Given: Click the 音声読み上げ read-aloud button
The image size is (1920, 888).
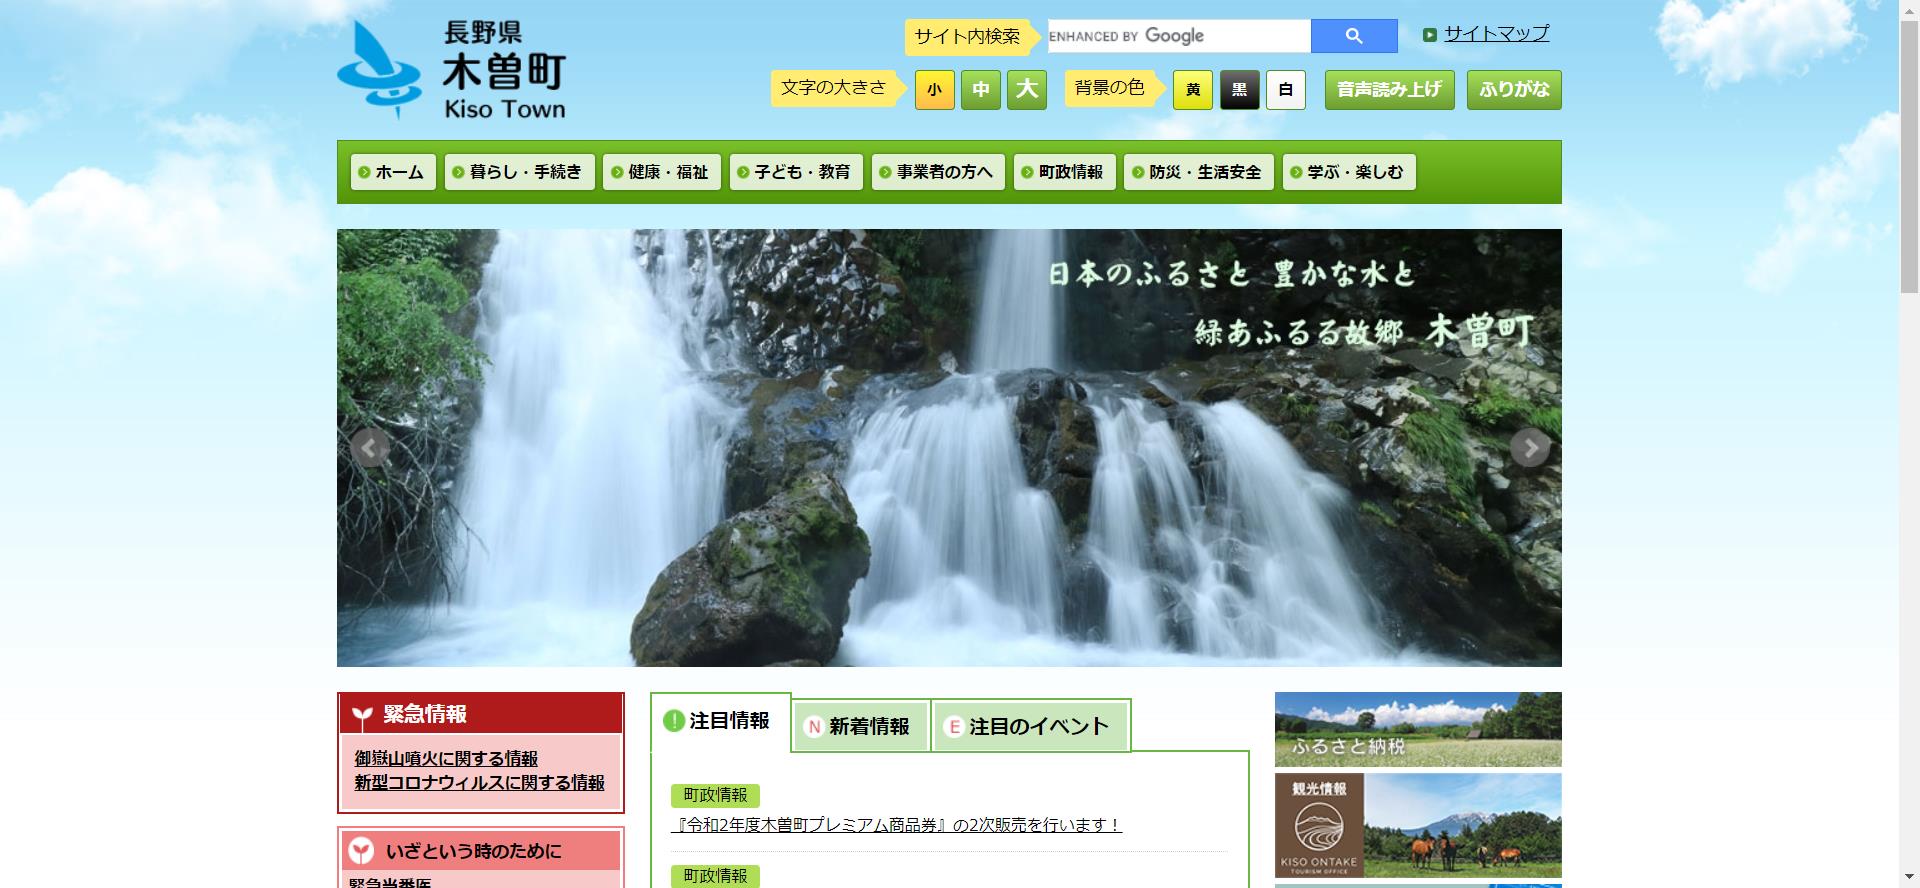Looking at the screenshot, I should tap(1389, 90).
